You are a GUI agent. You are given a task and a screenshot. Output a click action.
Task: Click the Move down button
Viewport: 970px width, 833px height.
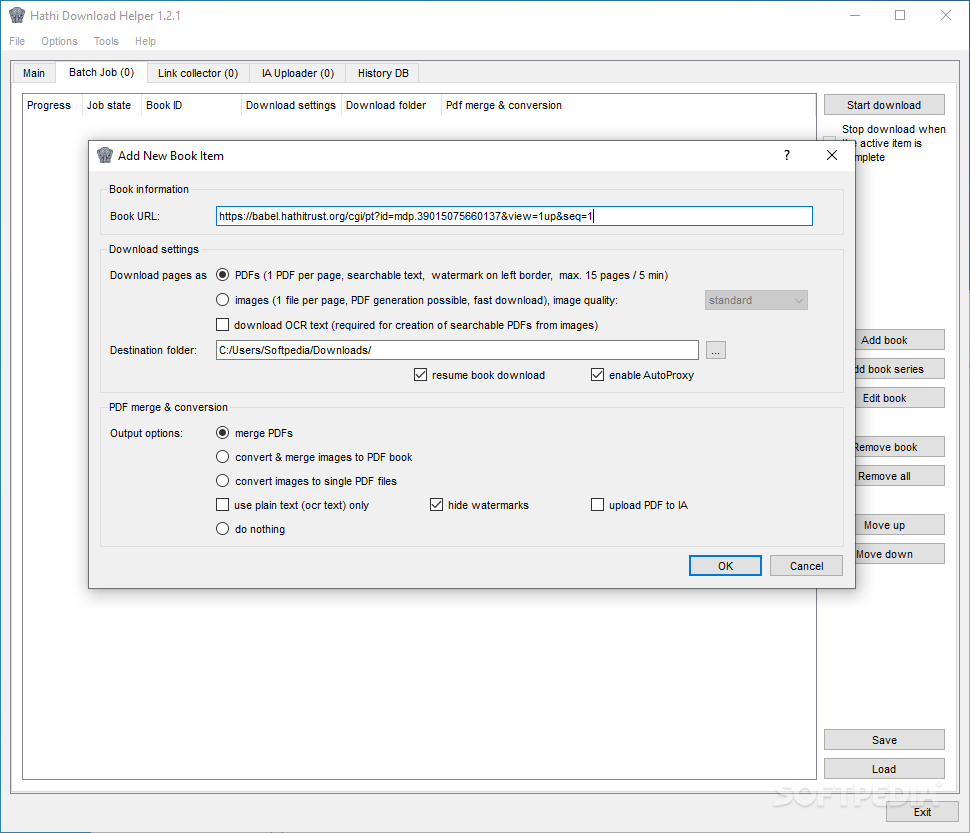(x=900, y=553)
